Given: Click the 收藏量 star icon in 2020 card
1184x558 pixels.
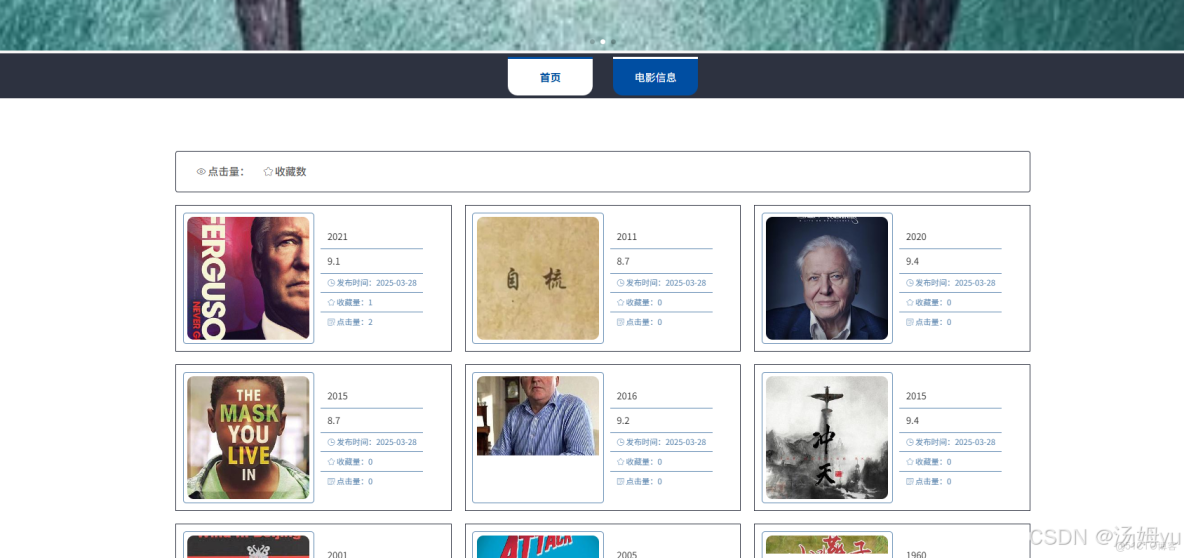Looking at the screenshot, I should pos(910,302).
